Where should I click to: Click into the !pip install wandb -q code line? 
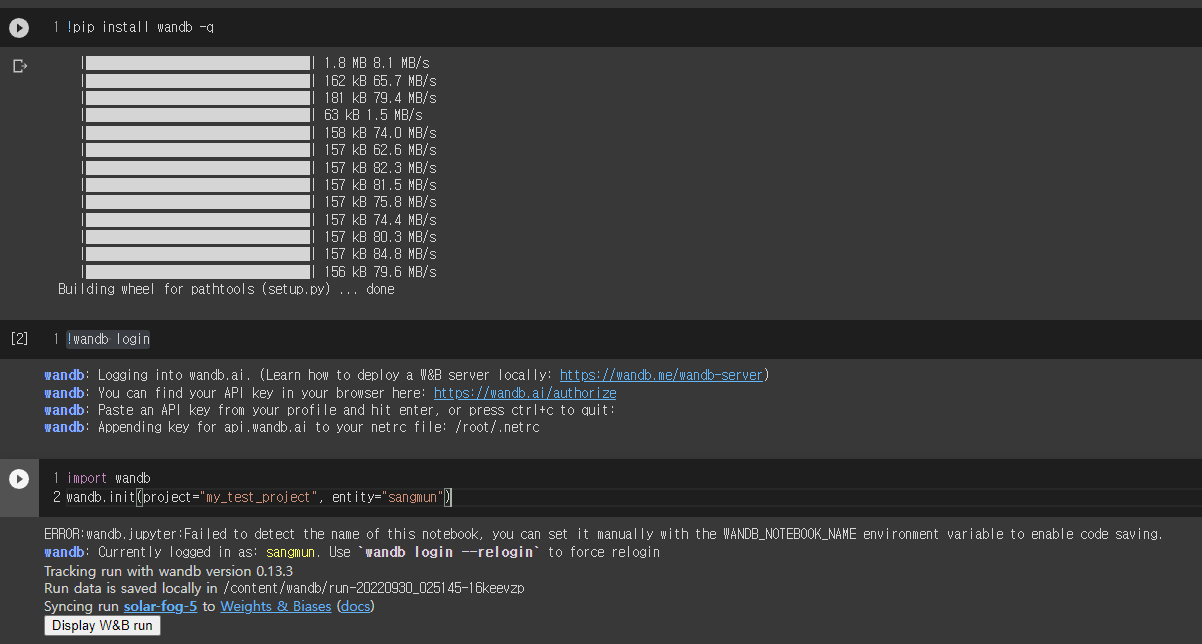click(140, 28)
